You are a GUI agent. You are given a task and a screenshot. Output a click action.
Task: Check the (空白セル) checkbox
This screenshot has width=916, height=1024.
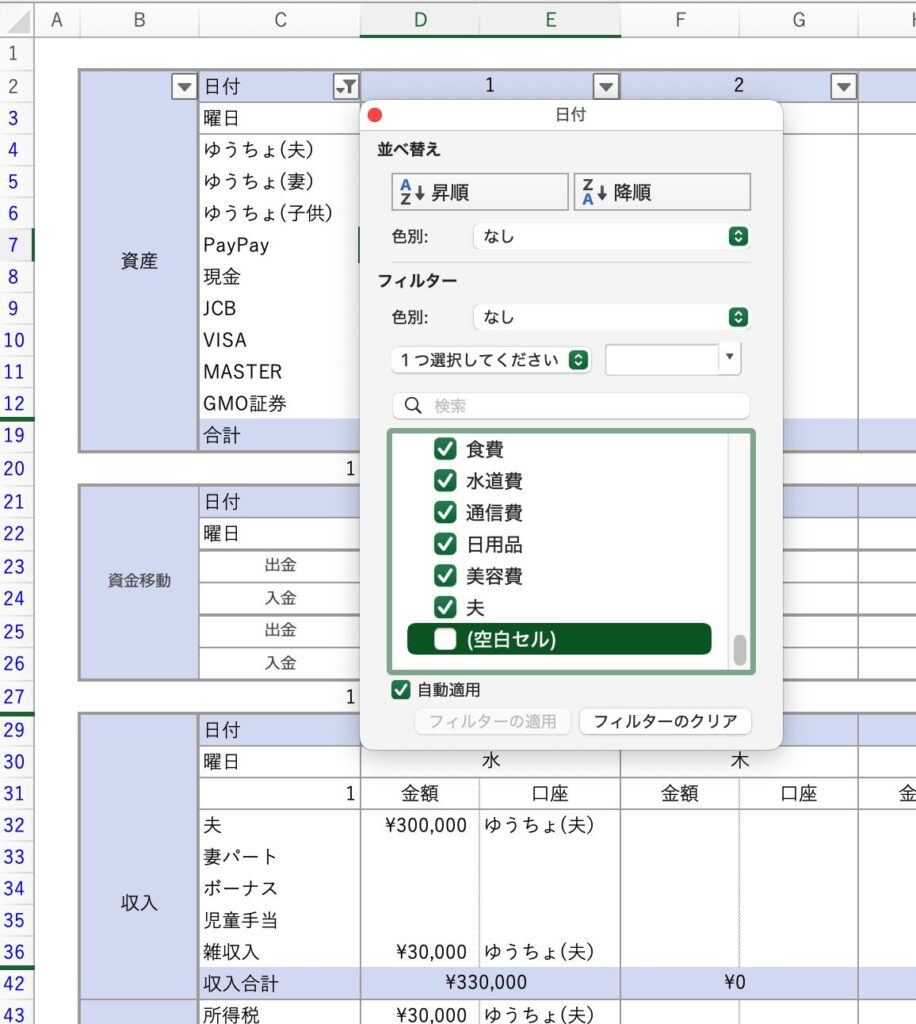pos(445,639)
